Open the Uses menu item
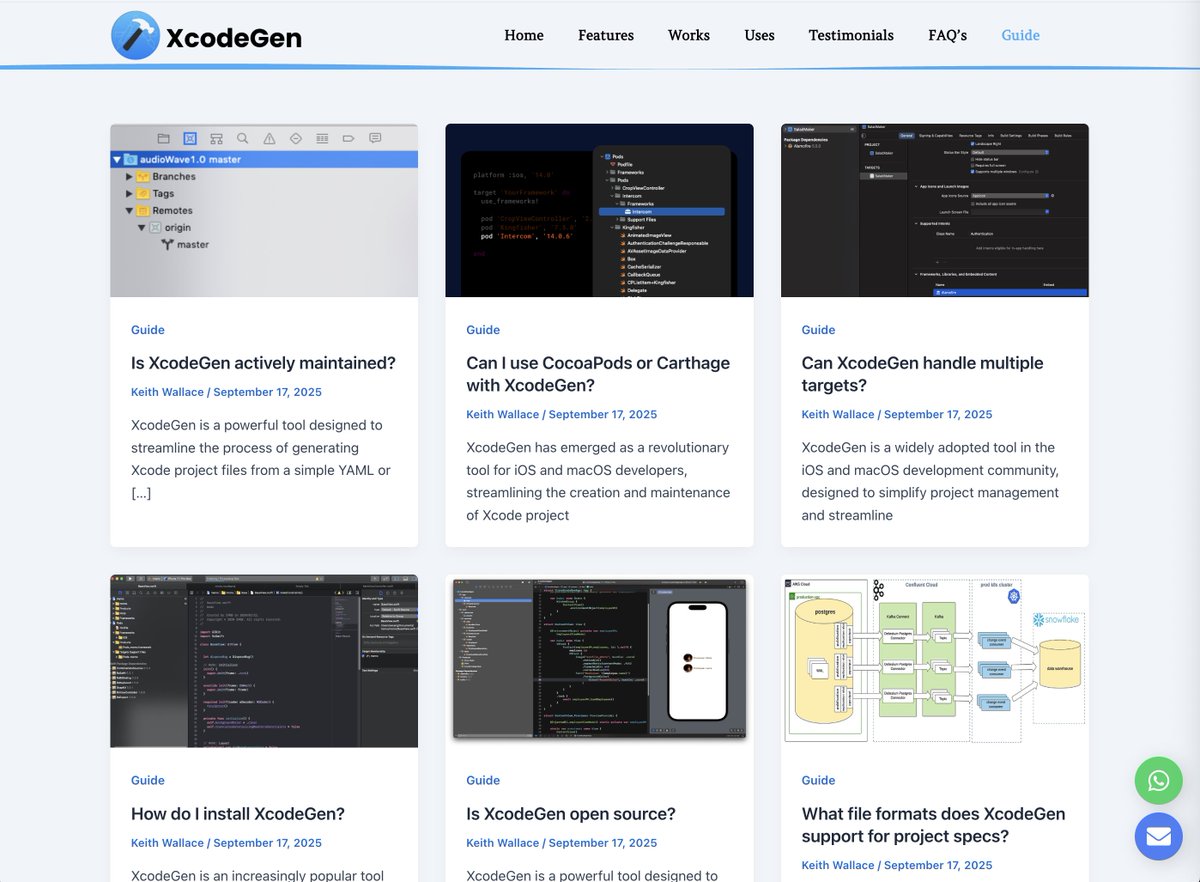This screenshot has height=882, width=1200. tap(759, 35)
